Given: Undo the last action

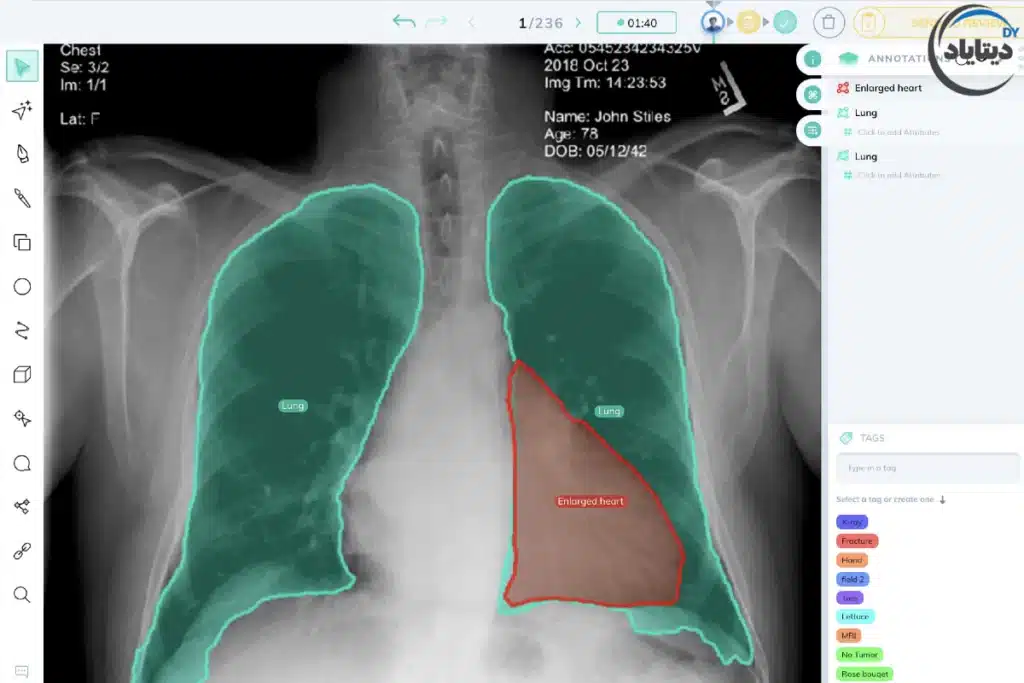Looking at the screenshot, I should pyautogui.click(x=403, y=22).
